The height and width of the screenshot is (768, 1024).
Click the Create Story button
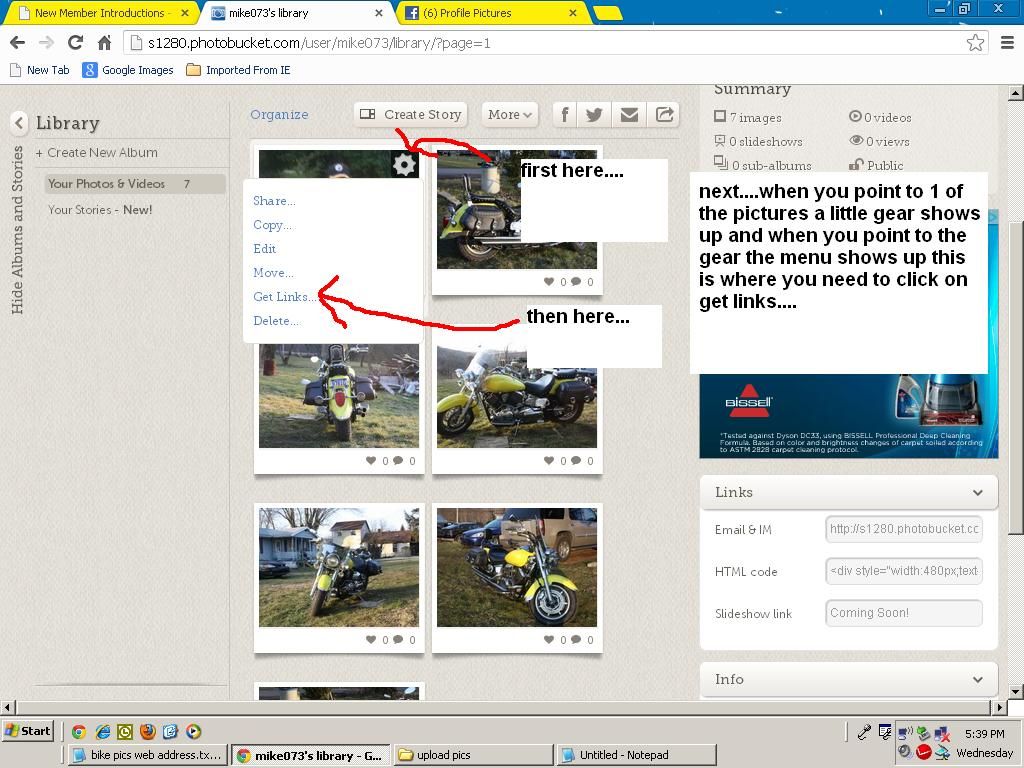(412, 115)
